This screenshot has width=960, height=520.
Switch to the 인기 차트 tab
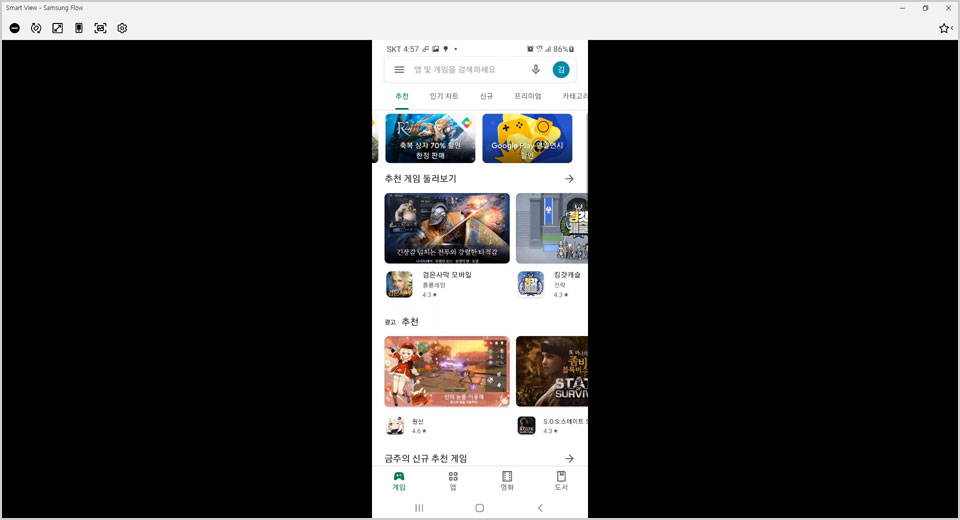(x=444, y=96)
